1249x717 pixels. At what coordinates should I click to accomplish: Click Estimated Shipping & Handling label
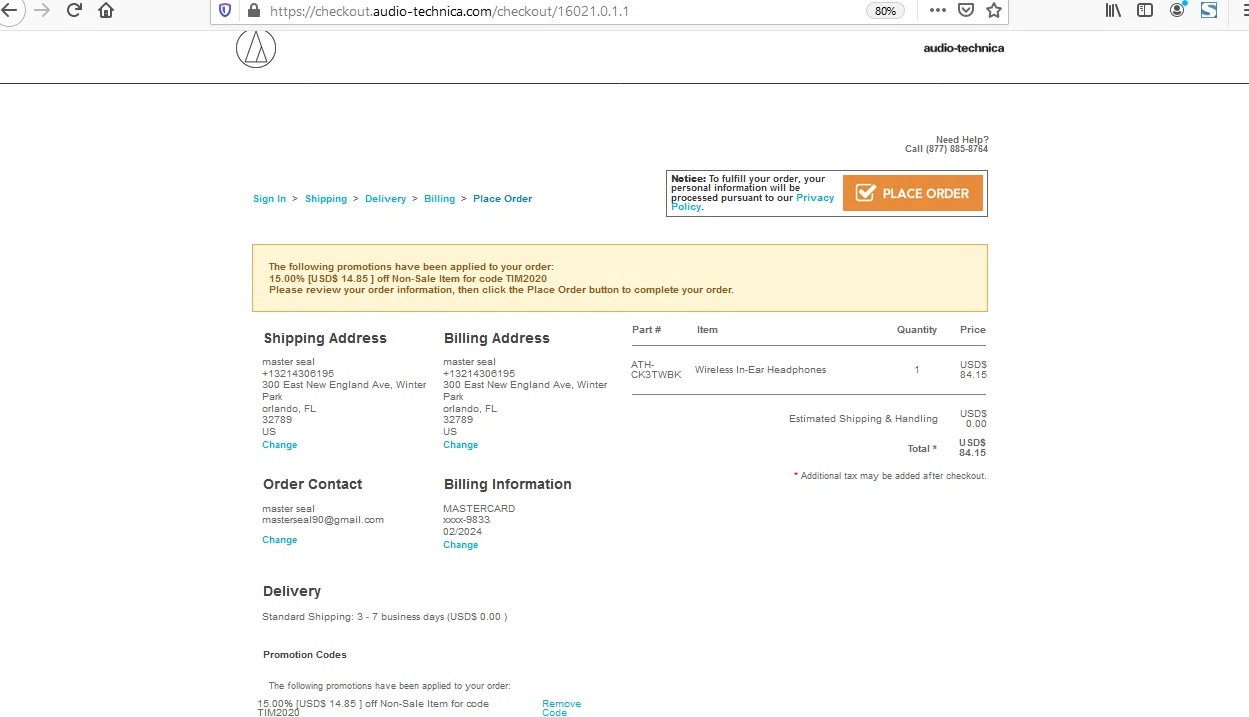(863, 419)
